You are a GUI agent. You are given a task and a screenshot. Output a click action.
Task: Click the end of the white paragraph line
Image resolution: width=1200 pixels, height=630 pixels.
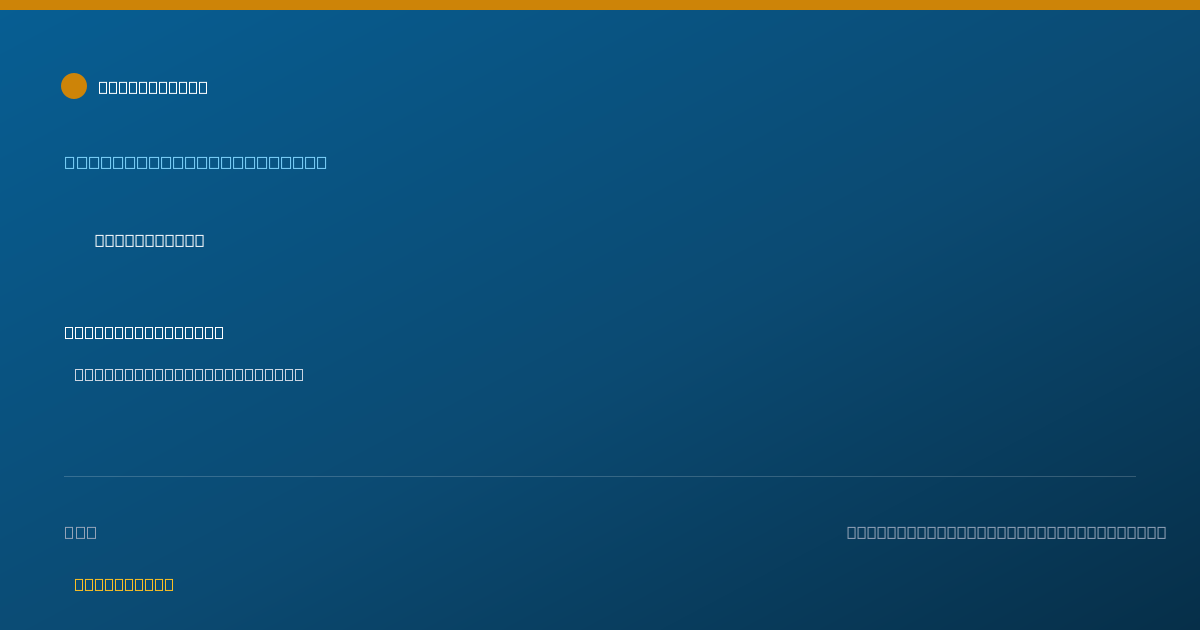point(299,374)
